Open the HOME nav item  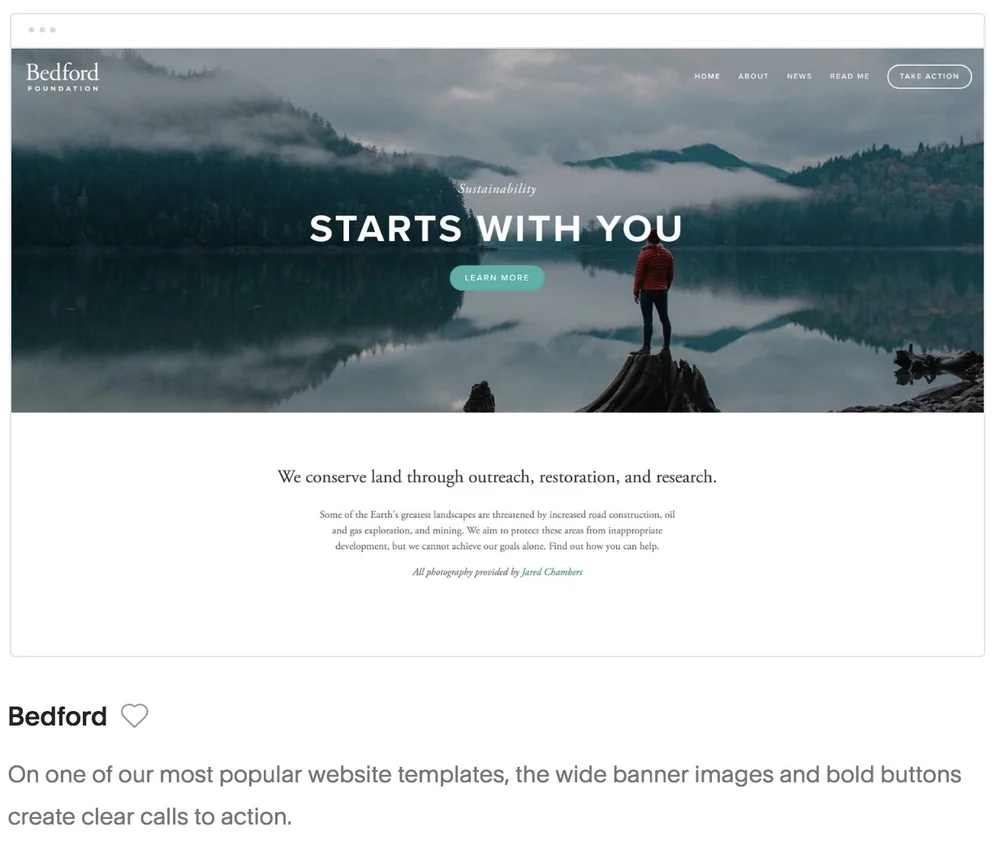[707, 76]
